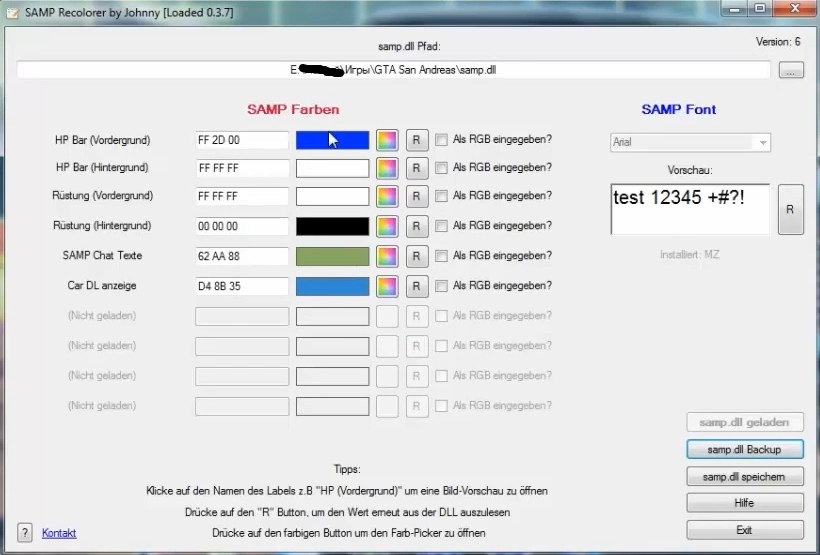This screenshot has width=820, height=555.
Task: Enable RGB input for Rüstung (Vordergrund)
Action: [441, 196]
